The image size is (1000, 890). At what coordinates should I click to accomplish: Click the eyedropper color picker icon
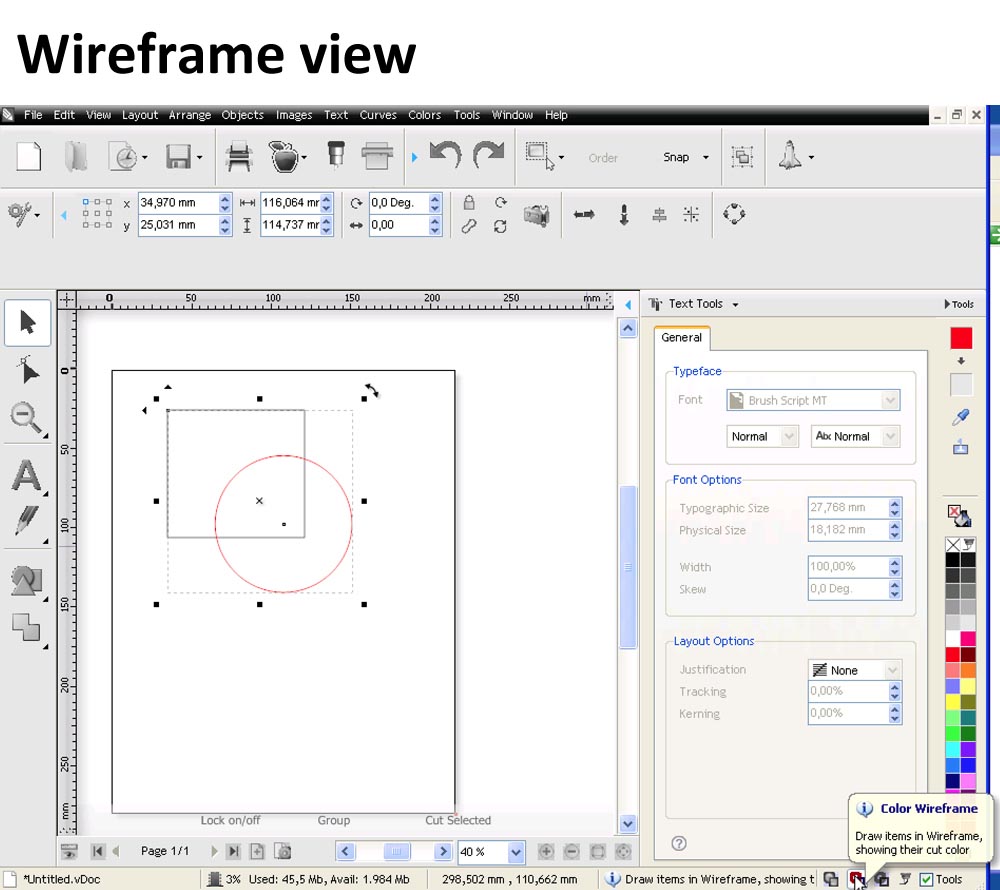960,417
